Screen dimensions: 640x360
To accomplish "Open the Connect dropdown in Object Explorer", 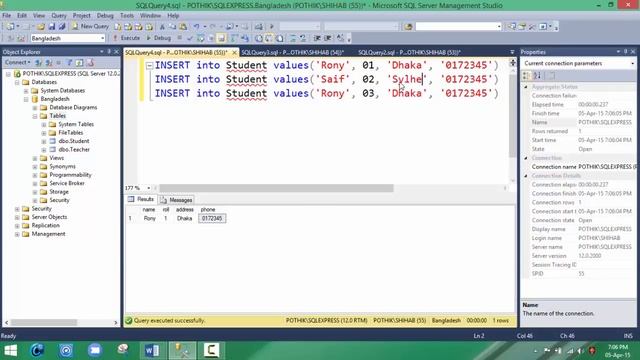I will (x=17, y=62).
